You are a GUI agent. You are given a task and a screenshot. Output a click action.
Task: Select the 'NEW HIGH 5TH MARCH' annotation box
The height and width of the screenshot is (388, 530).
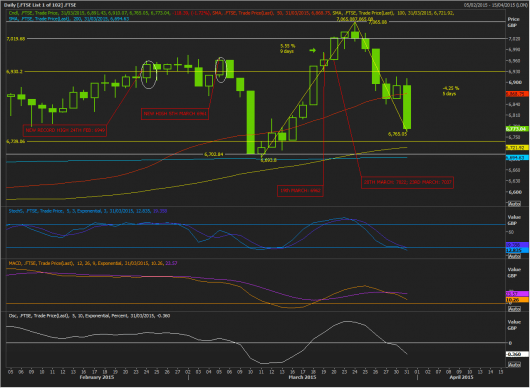(x=175, y=114)
